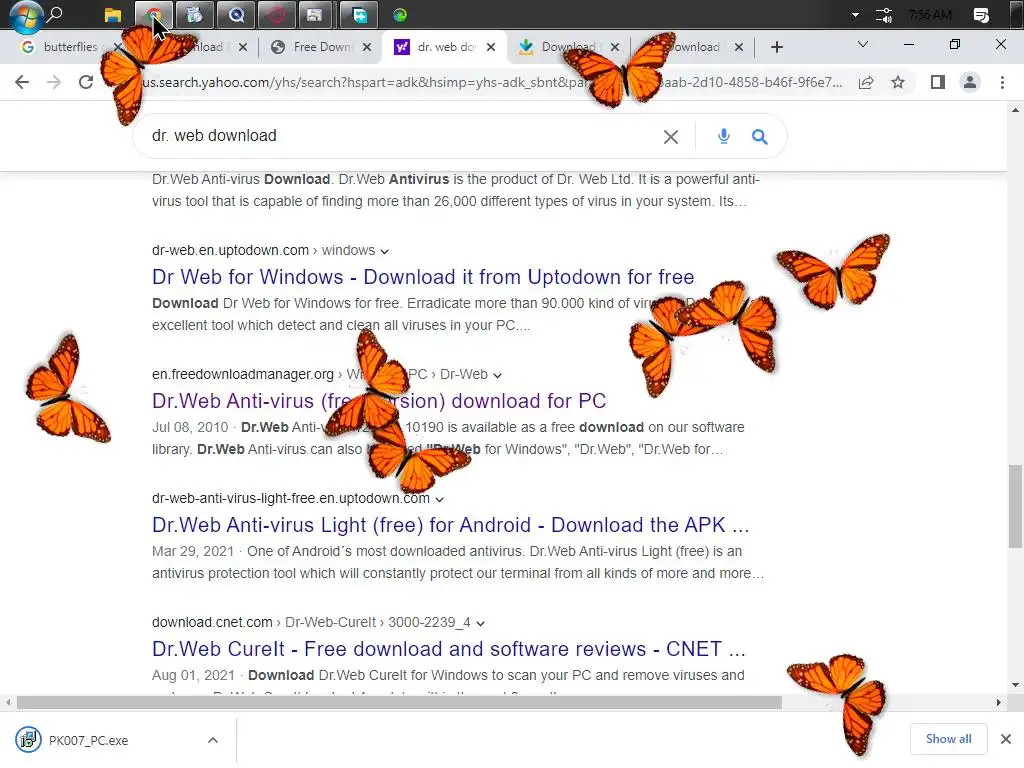Click the Yahoo search URL in address bar
The width and height of the screenshot is (1024, 768).
(492, 82)
